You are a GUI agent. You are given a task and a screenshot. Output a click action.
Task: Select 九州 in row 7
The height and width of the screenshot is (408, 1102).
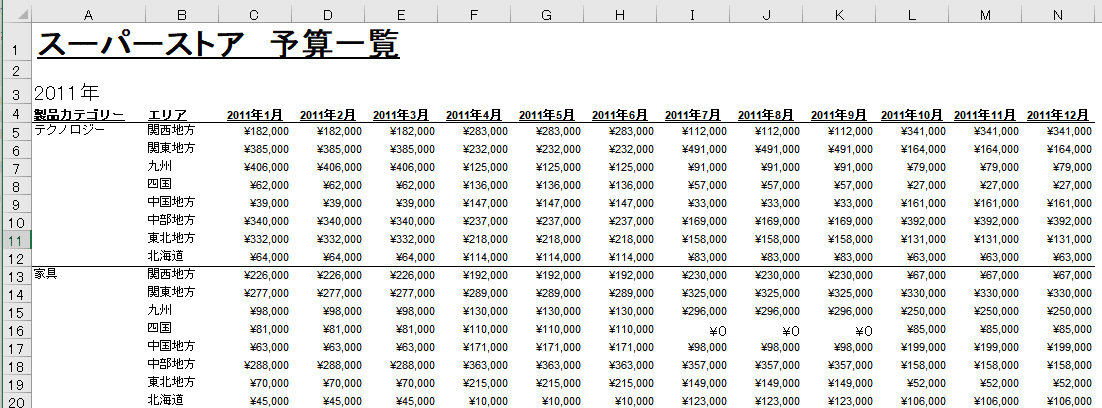click(160, 166)
